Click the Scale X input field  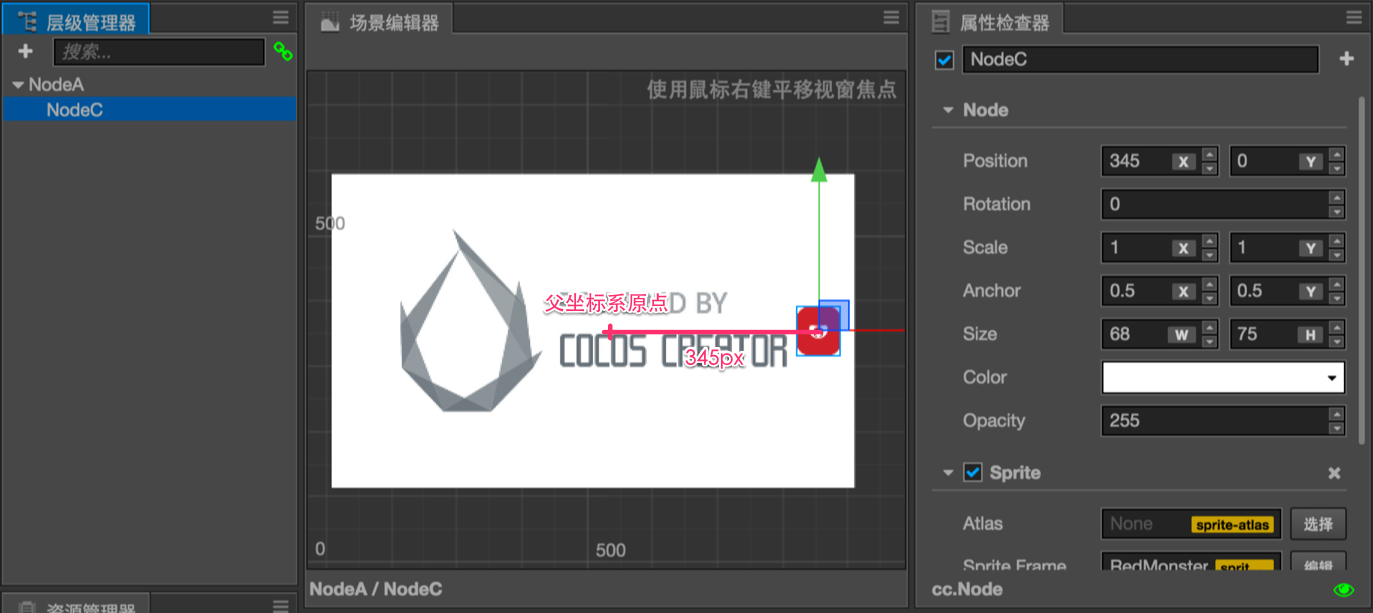click(x=1151, y=247)
